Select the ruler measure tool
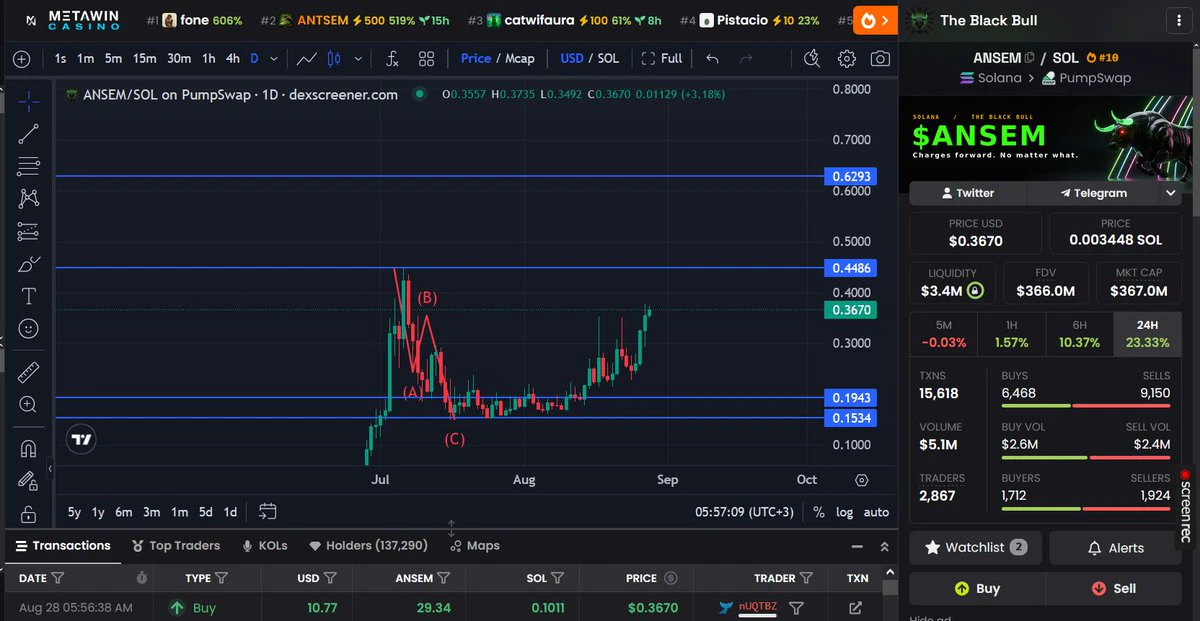1200x621 pixels. tap(29, 372)
